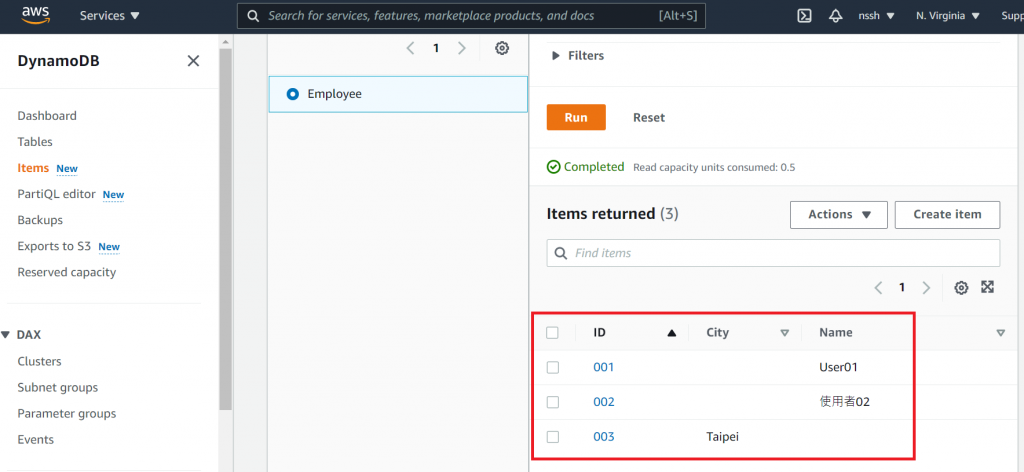Viewport: 1024px width, 472px height.
Task: Sort by City column arrow
Action: click(784, 333)
